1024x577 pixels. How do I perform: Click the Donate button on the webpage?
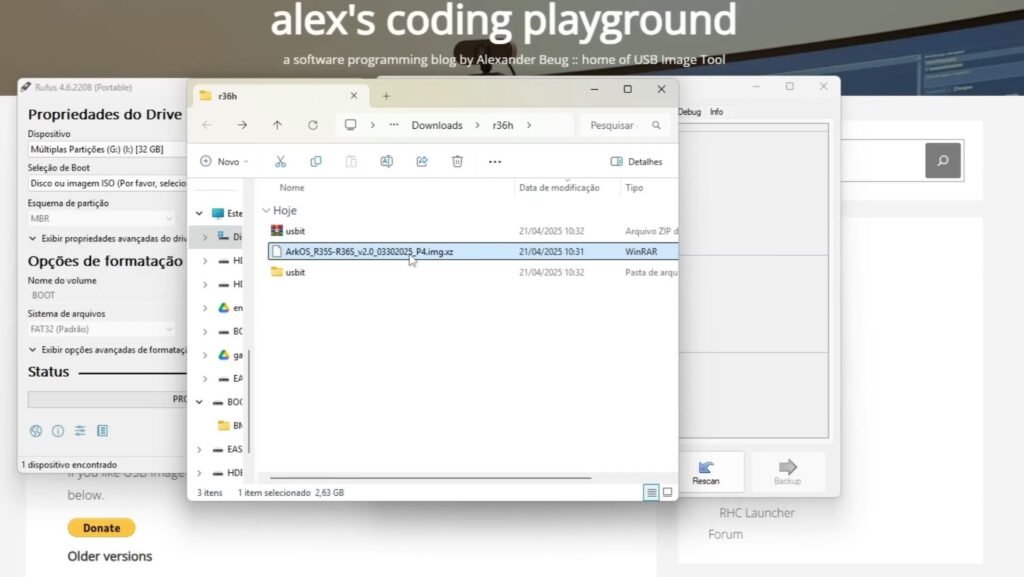101,527
